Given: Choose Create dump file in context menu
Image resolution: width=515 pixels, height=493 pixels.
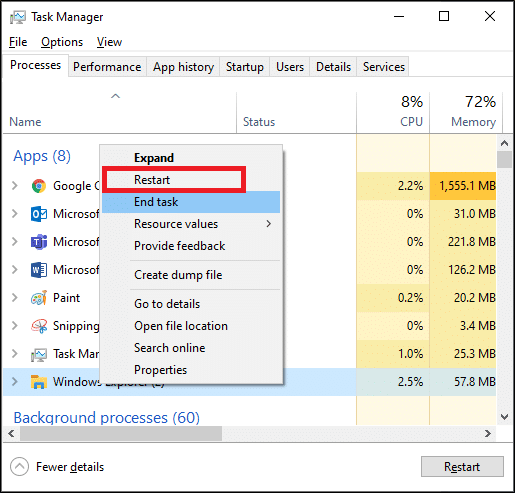Looking at the screenshot, I should click(191, 275).
